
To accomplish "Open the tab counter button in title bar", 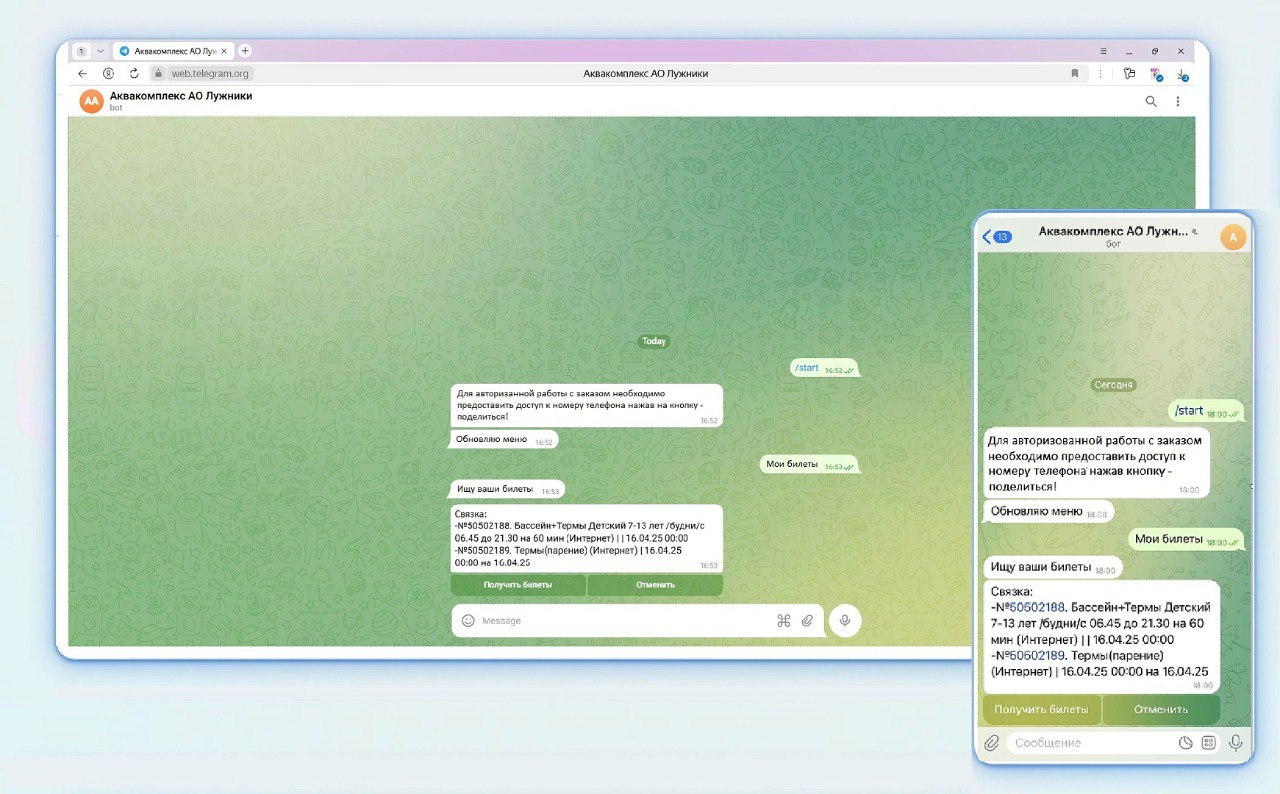I will click(81, 50).
